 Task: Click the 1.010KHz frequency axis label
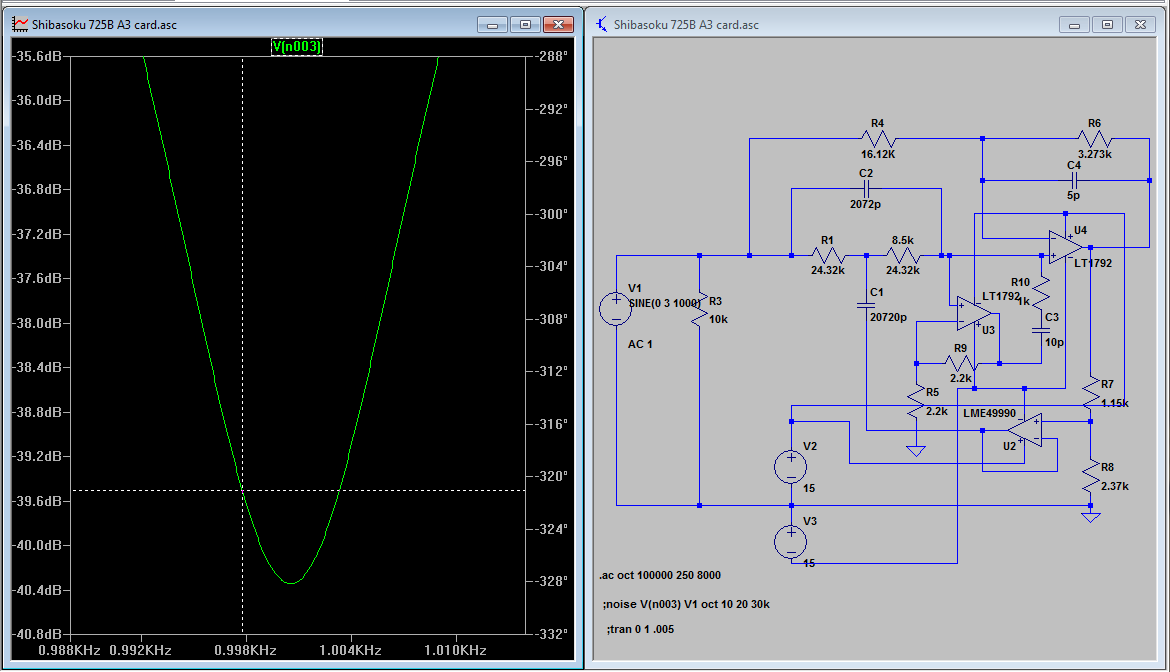[455, 650]
